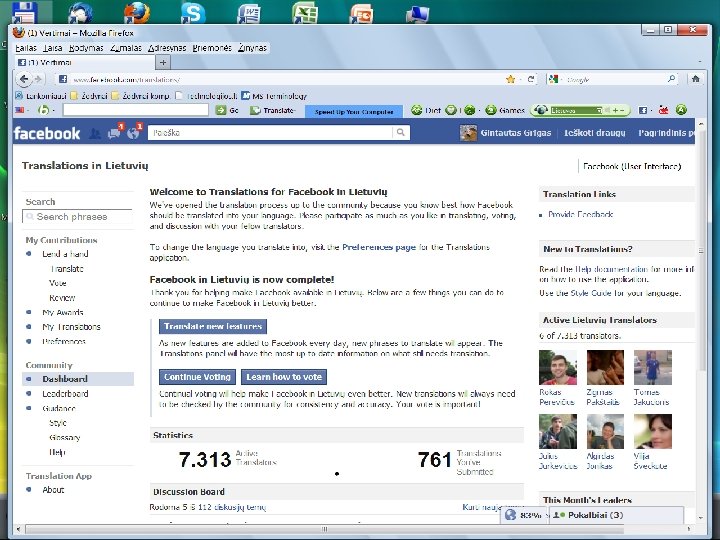Open the Žurnalas menu
The width and height of the screenshot is (720, 540).
coord(125,48)
